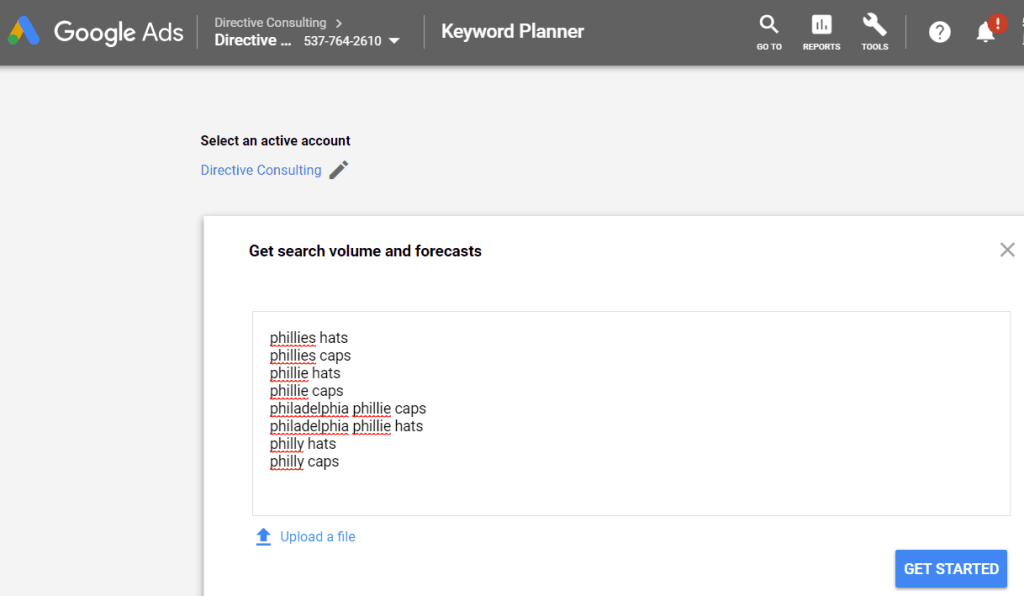Screen dimensions: 1024x596
Task: Click the upload arrow icon
Action: [263, 537]
